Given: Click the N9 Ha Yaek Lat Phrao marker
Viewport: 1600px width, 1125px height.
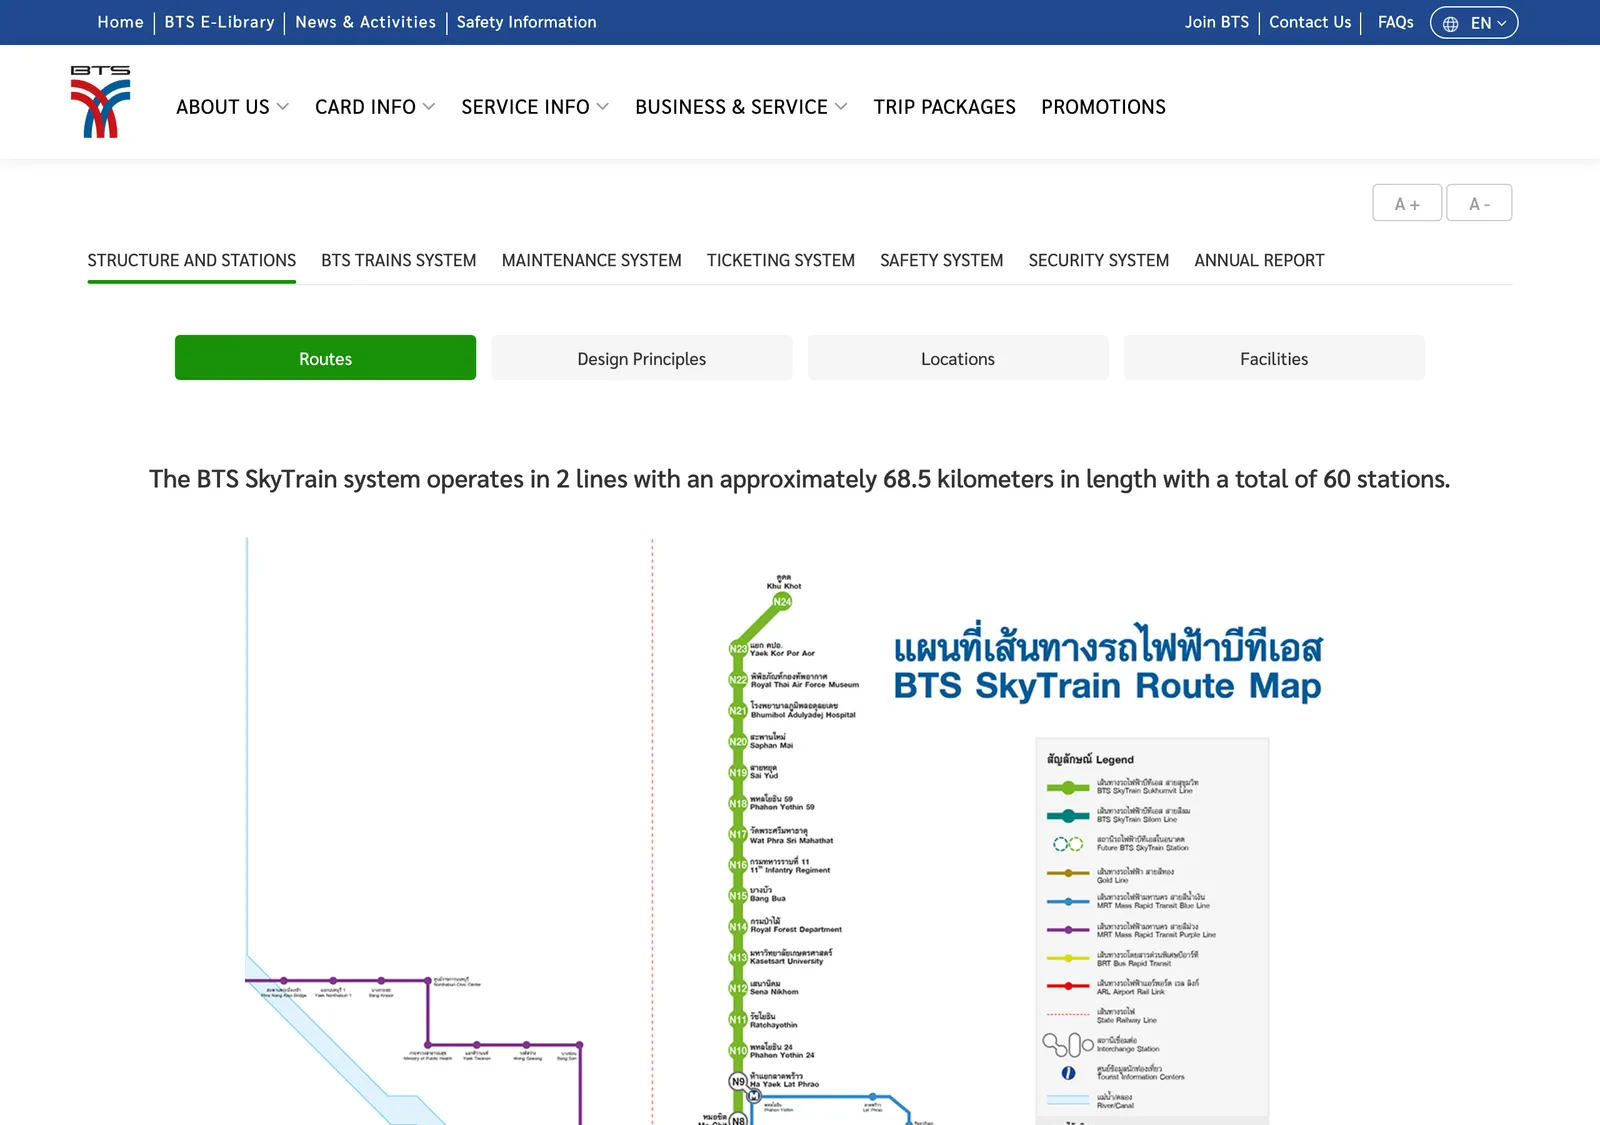Looking at the screenshot, I should coord(738,1081).
